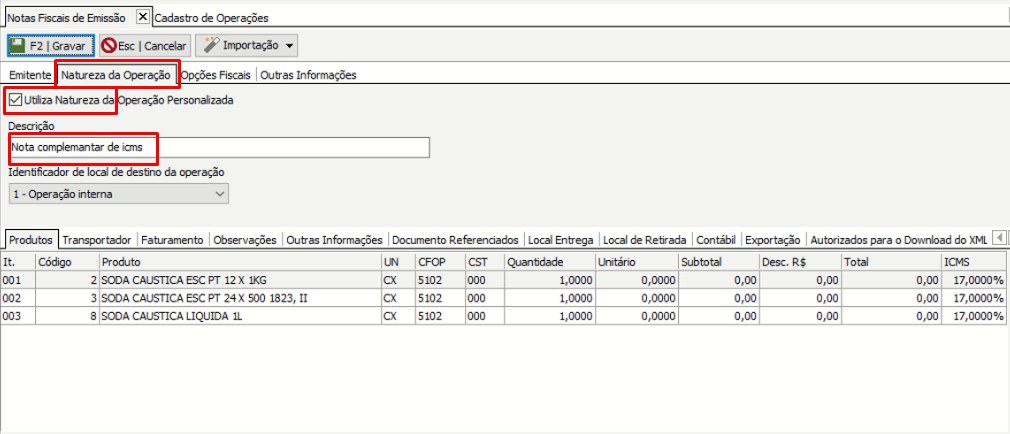Click the Descrição text field
Screen dimensions: 1010x434
220,148
